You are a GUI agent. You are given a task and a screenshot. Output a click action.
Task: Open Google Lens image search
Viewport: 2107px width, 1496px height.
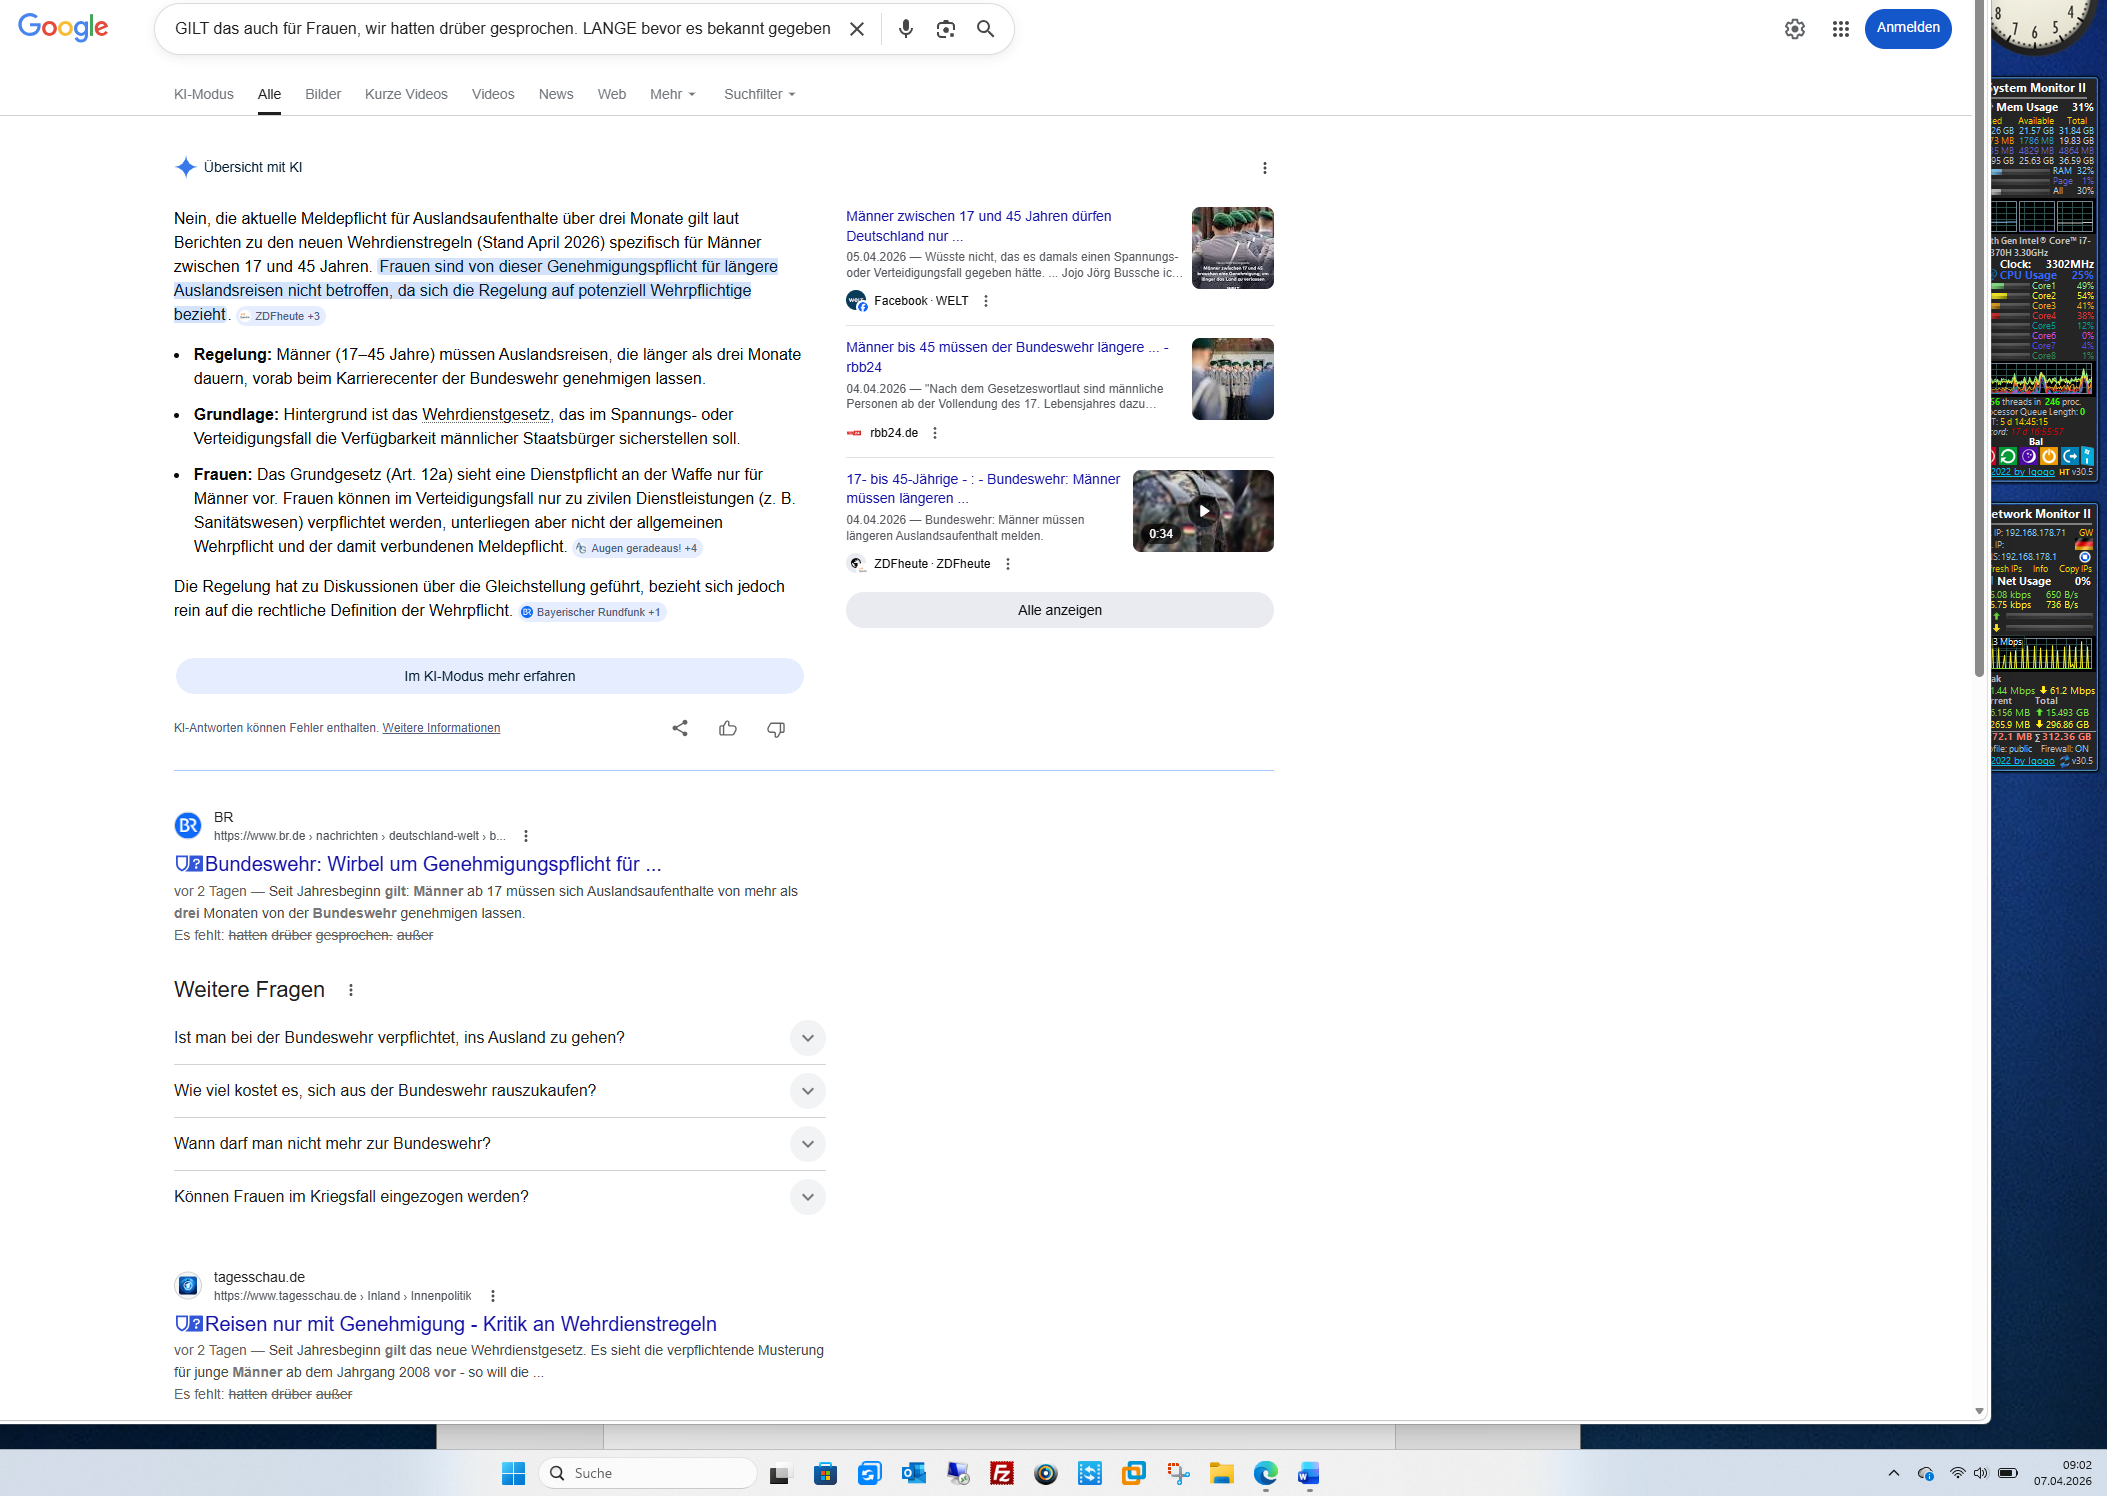tap(945, 29)
